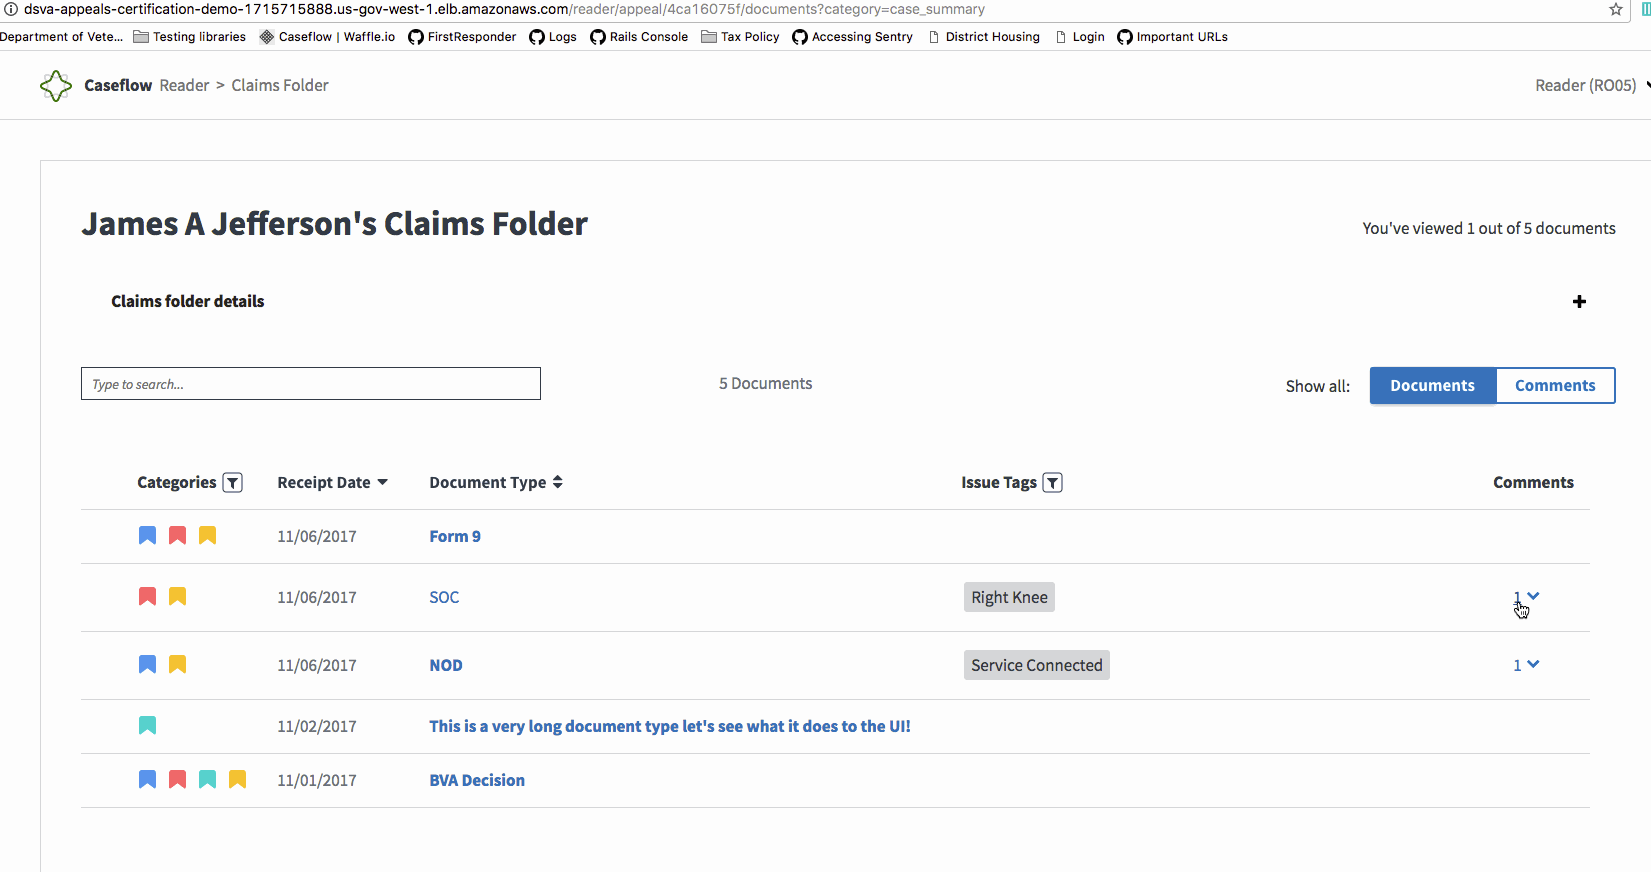
Task: Open the Logs GitHub bookmark
Action: (x=553, y=37)
